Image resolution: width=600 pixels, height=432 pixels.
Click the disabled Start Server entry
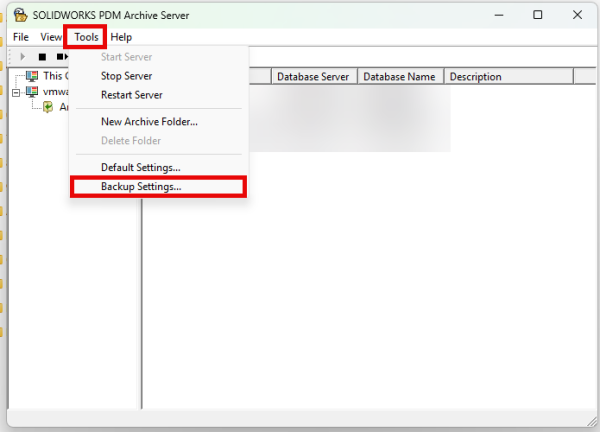159,57
